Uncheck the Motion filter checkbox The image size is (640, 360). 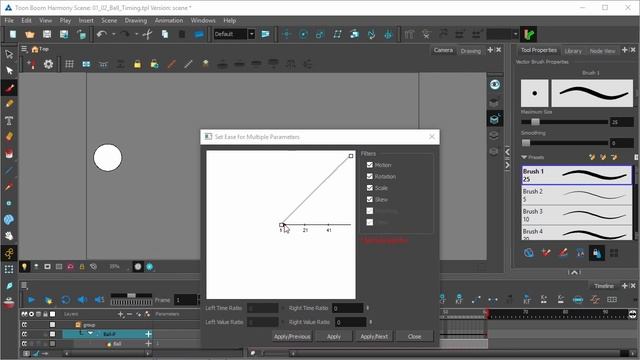(x=370, y=165)
